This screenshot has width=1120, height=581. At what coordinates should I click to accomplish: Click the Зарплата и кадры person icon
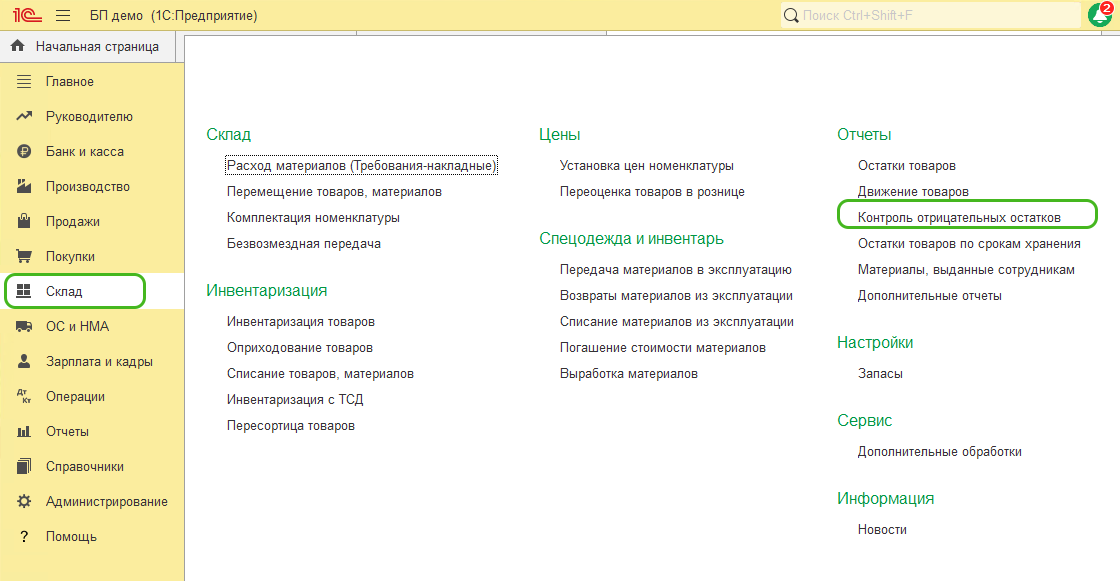point(25,362)
